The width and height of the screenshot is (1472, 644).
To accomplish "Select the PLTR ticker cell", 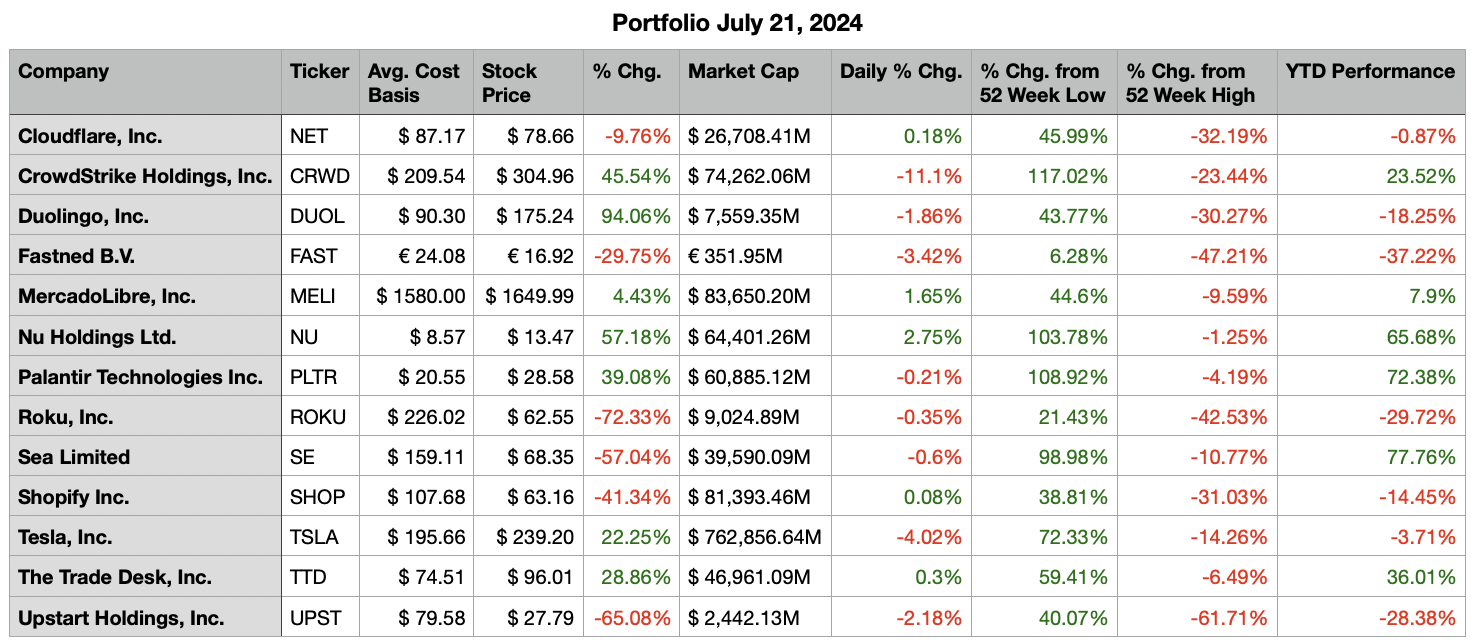I will [313, 377].
